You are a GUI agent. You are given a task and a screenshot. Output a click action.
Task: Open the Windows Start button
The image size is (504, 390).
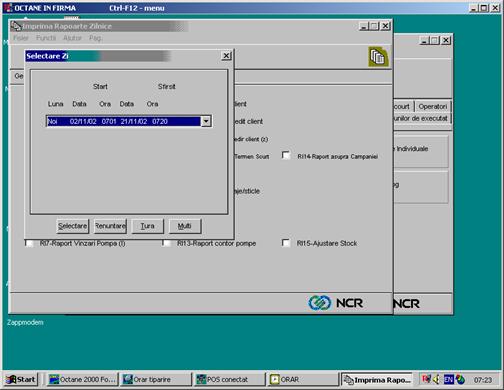[x=21, y=379]
